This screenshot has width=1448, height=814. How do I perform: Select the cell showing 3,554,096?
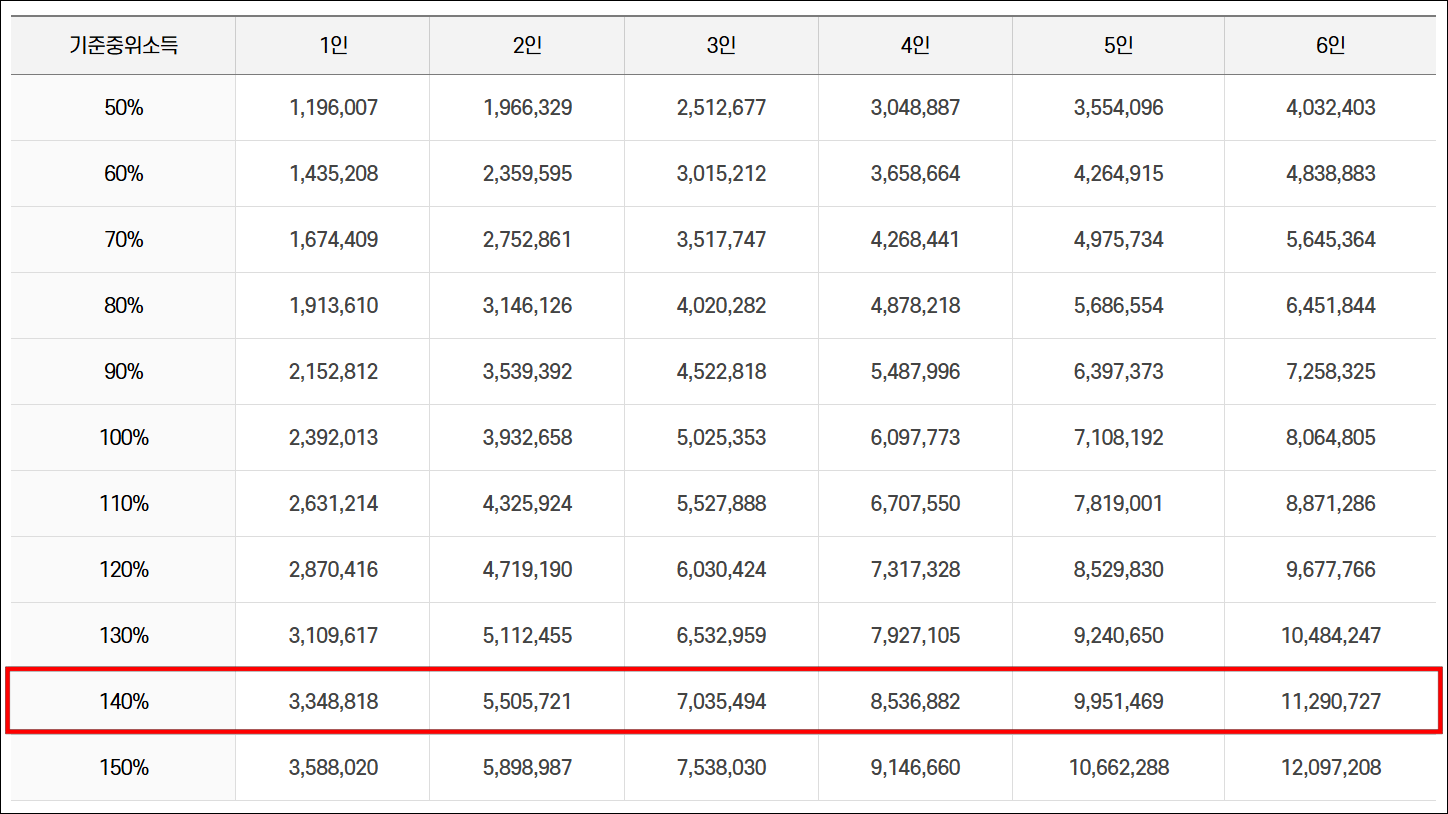(1119, 108)
